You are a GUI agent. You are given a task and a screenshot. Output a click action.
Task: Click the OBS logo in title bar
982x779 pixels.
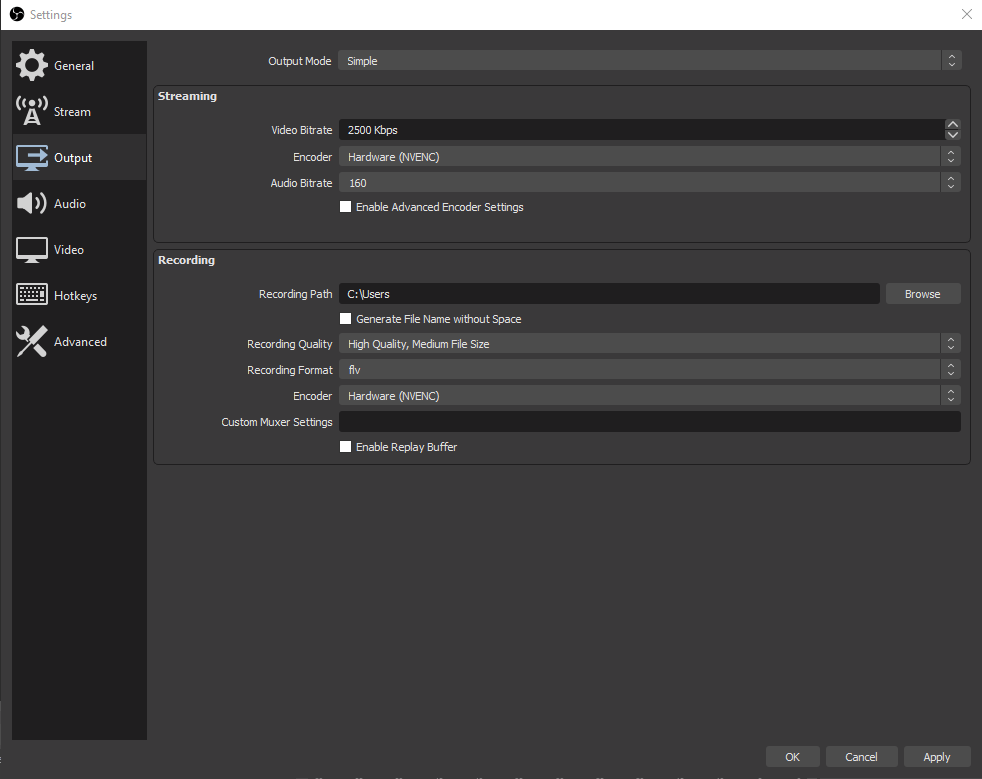(x=16, y=14)
